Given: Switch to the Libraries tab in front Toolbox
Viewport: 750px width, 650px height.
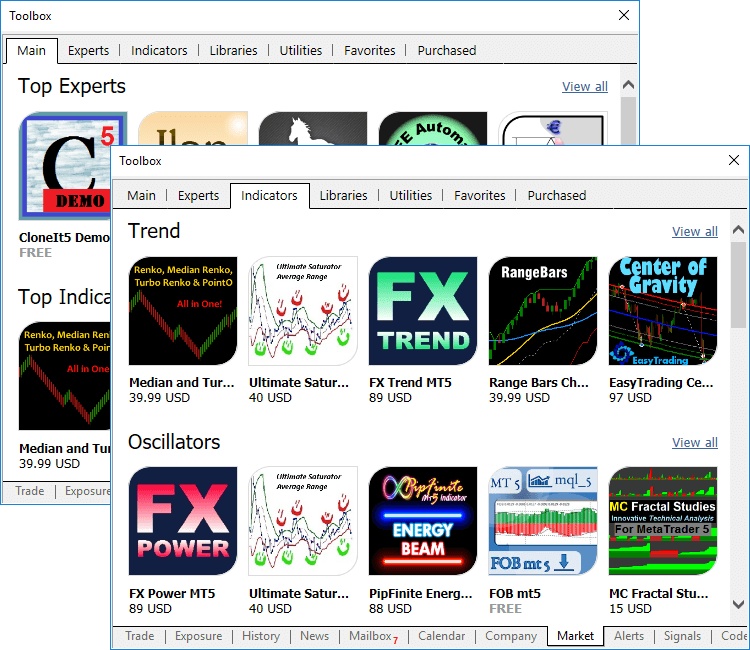Looking at the screenshot, I should (x=343, y=196).
